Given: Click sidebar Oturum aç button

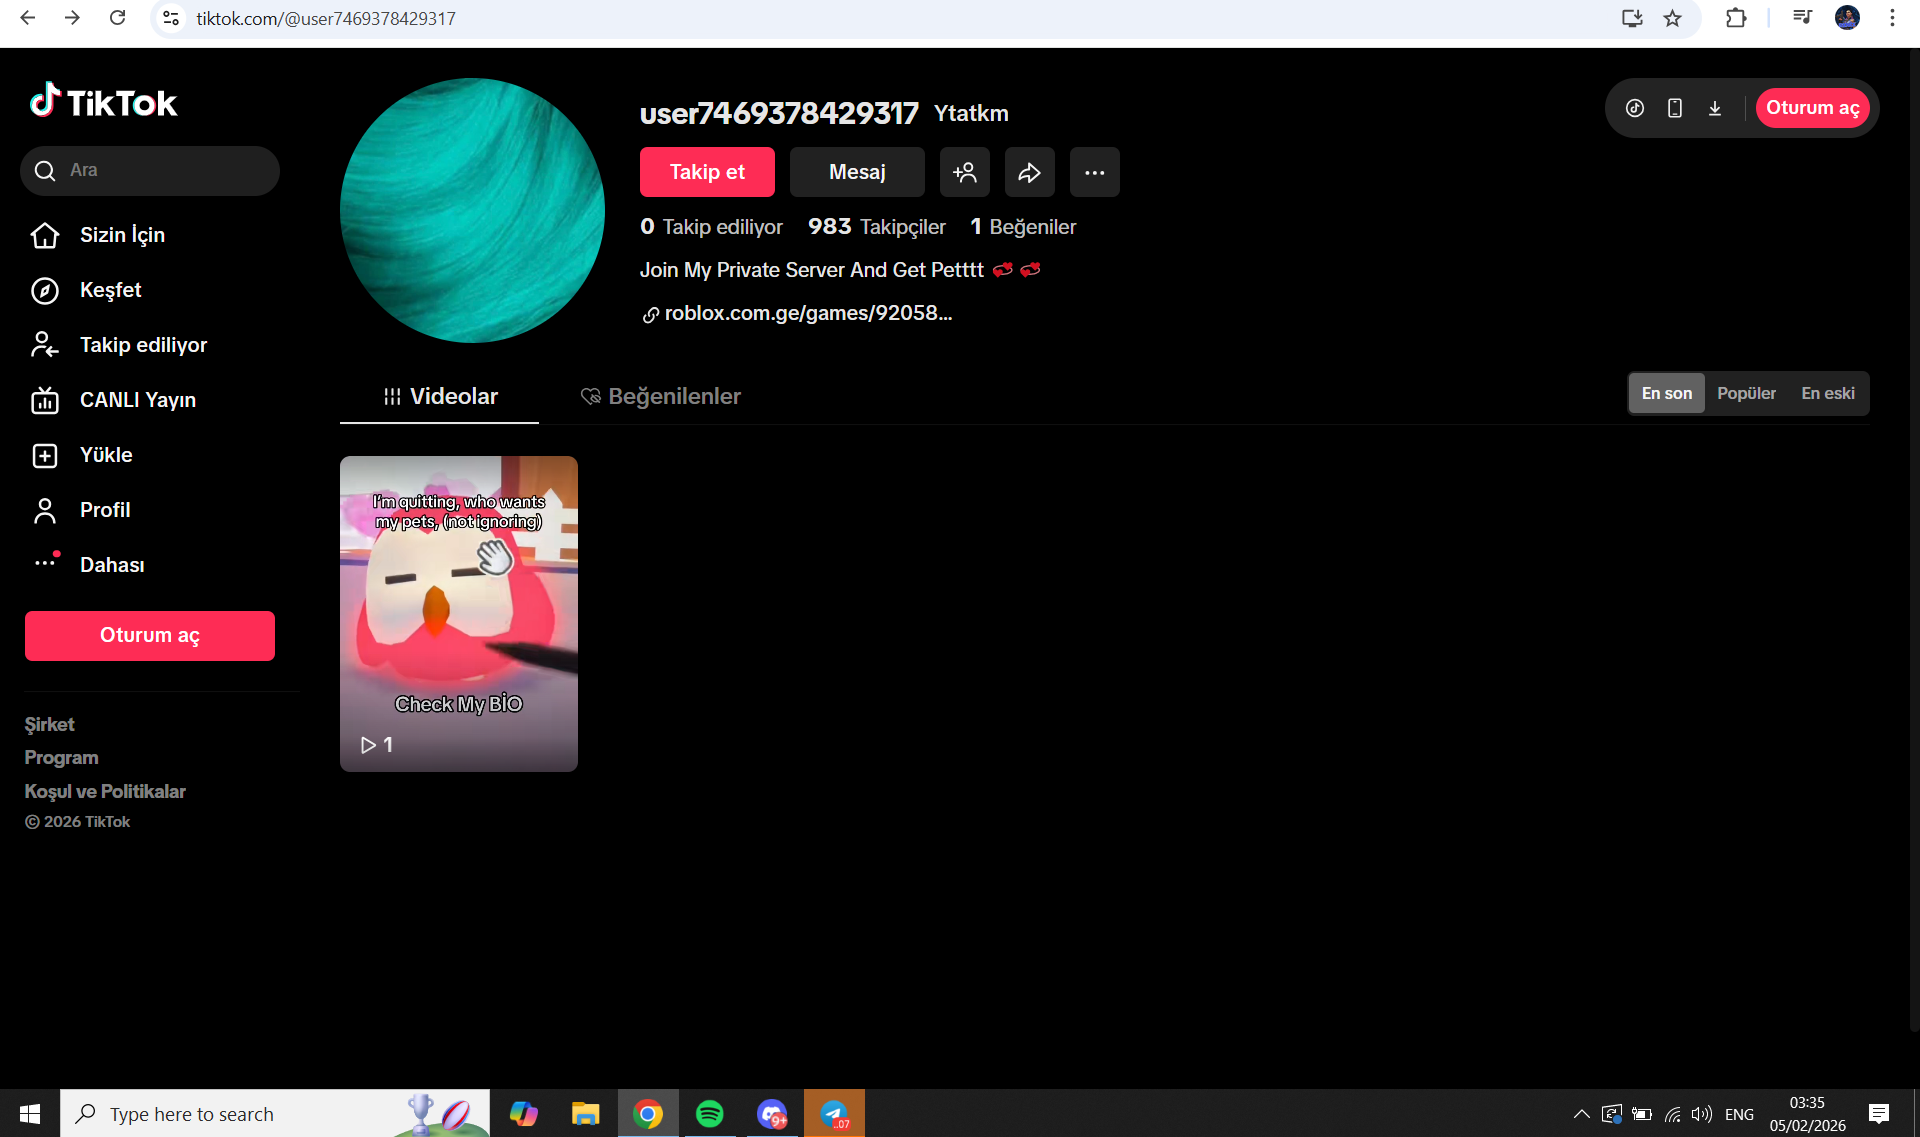Looking at the screenshot, I should point(150,636).
